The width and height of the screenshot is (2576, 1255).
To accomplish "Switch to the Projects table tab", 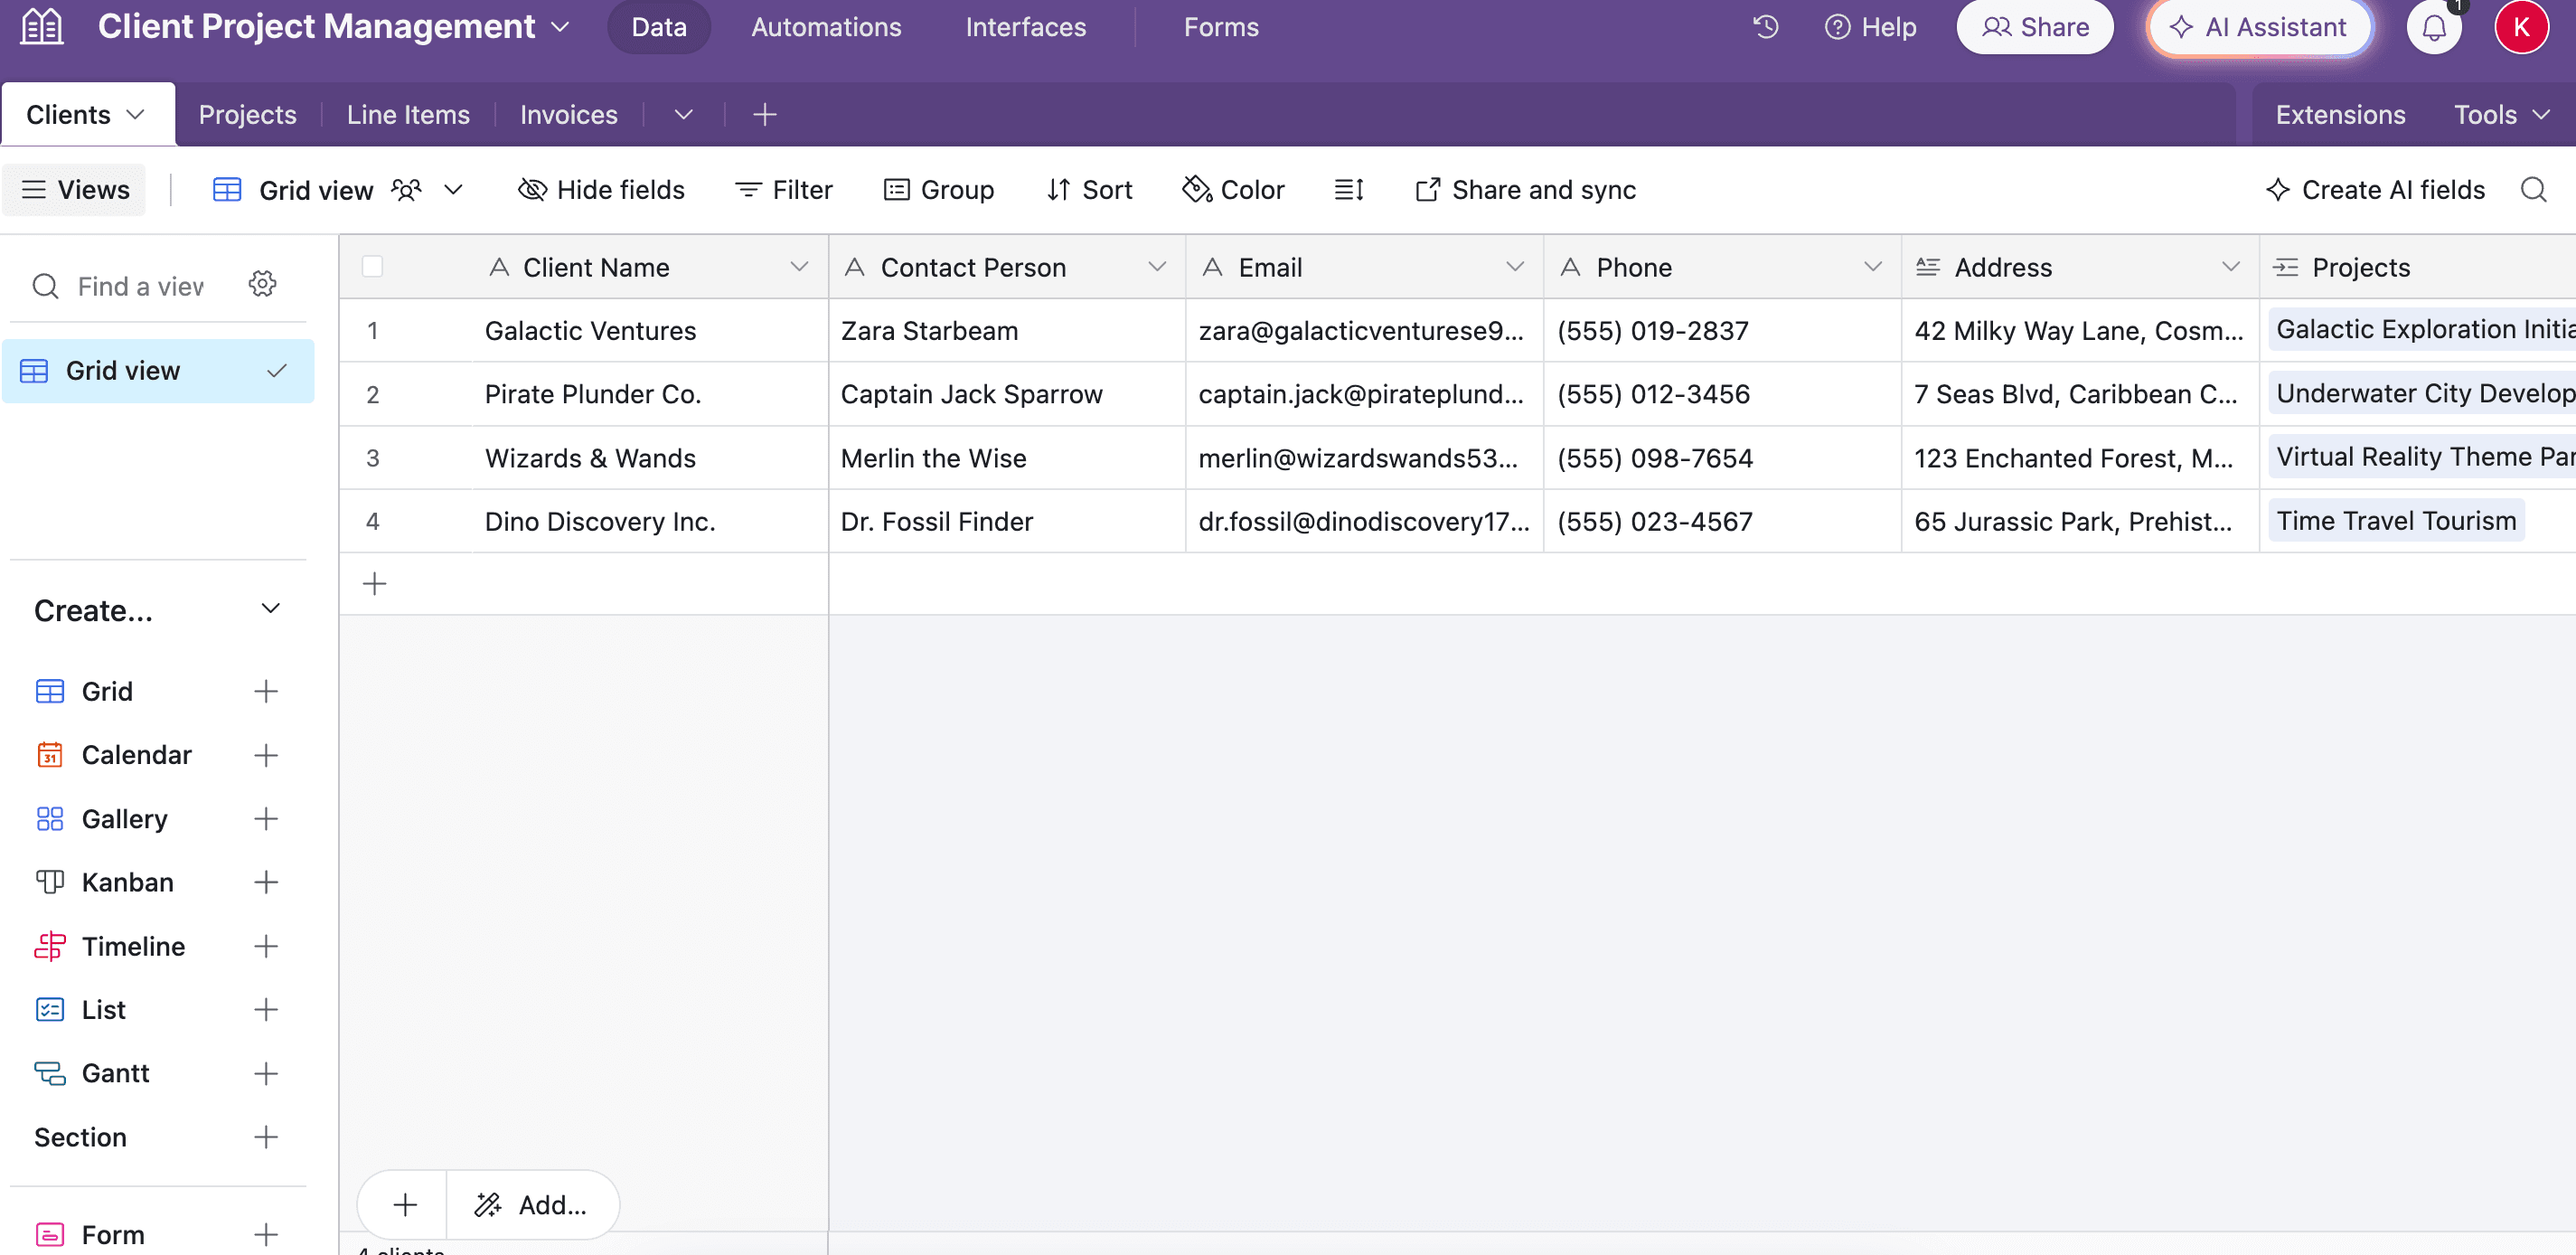I will [247, 115].
